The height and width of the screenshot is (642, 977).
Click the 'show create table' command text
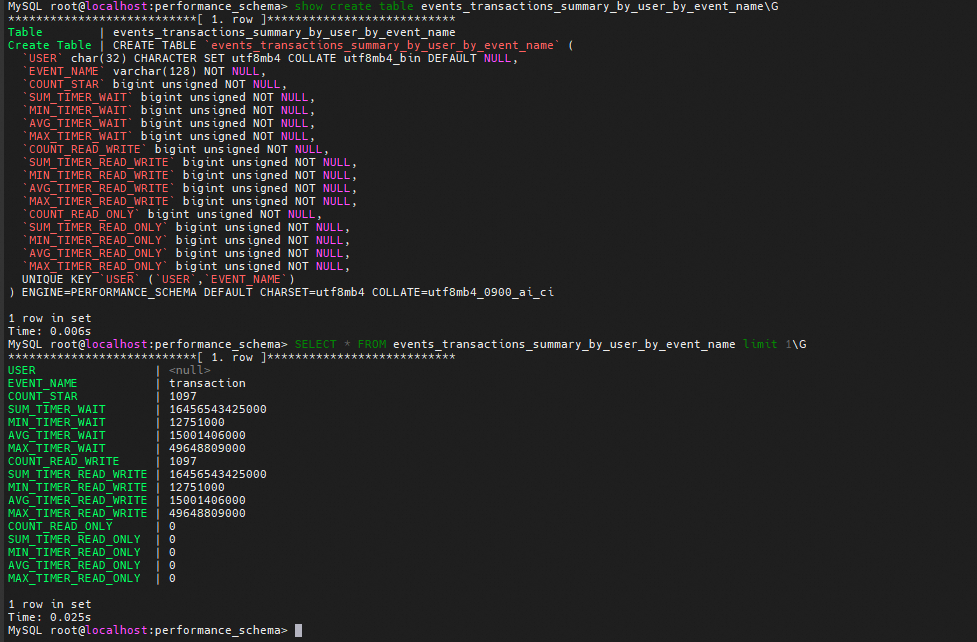coord(354,6)
